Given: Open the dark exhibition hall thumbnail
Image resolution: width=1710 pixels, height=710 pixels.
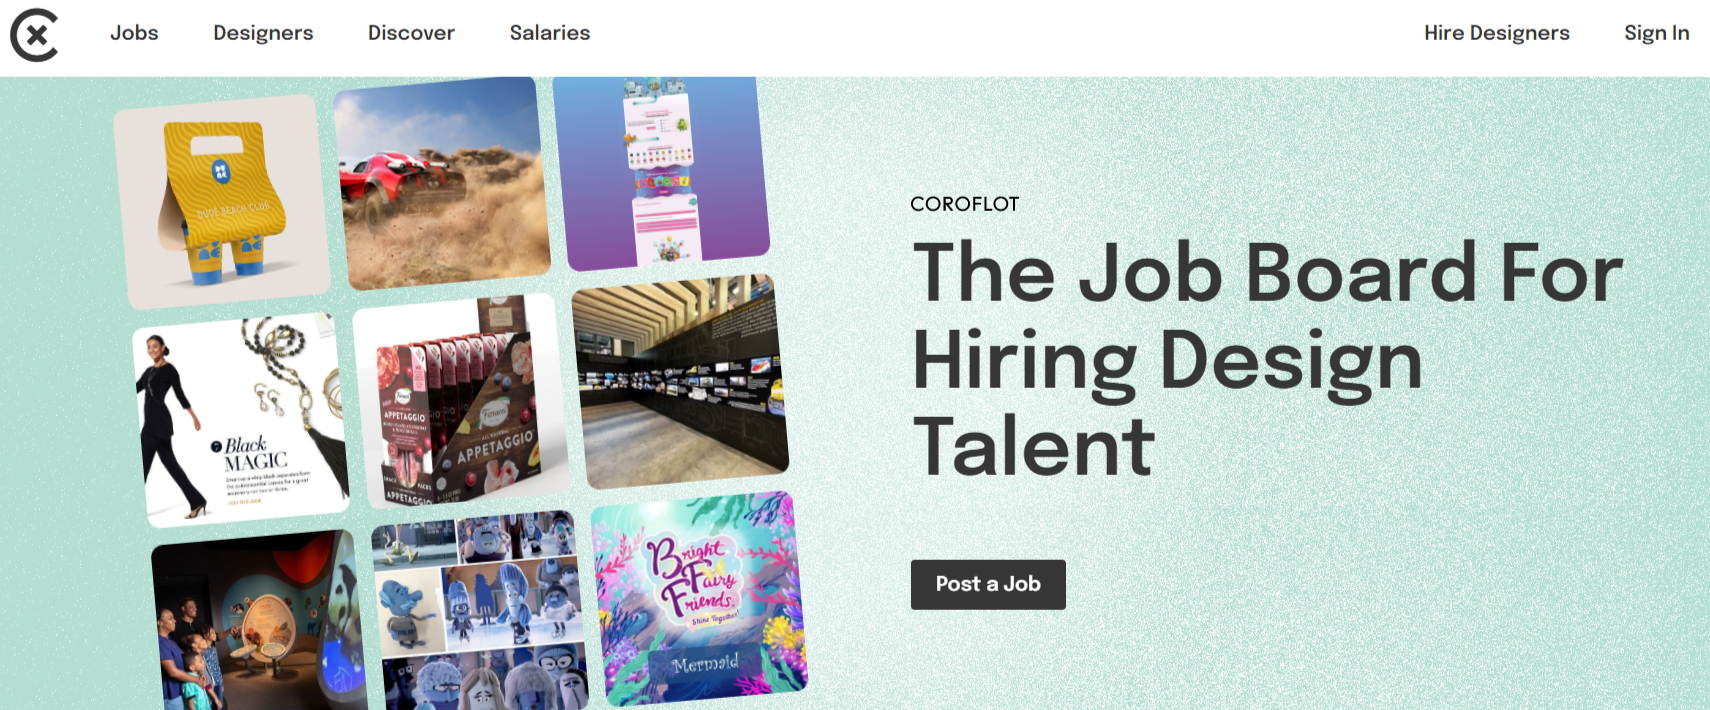Looking at the screenshot, I should [x=680, y=382].
